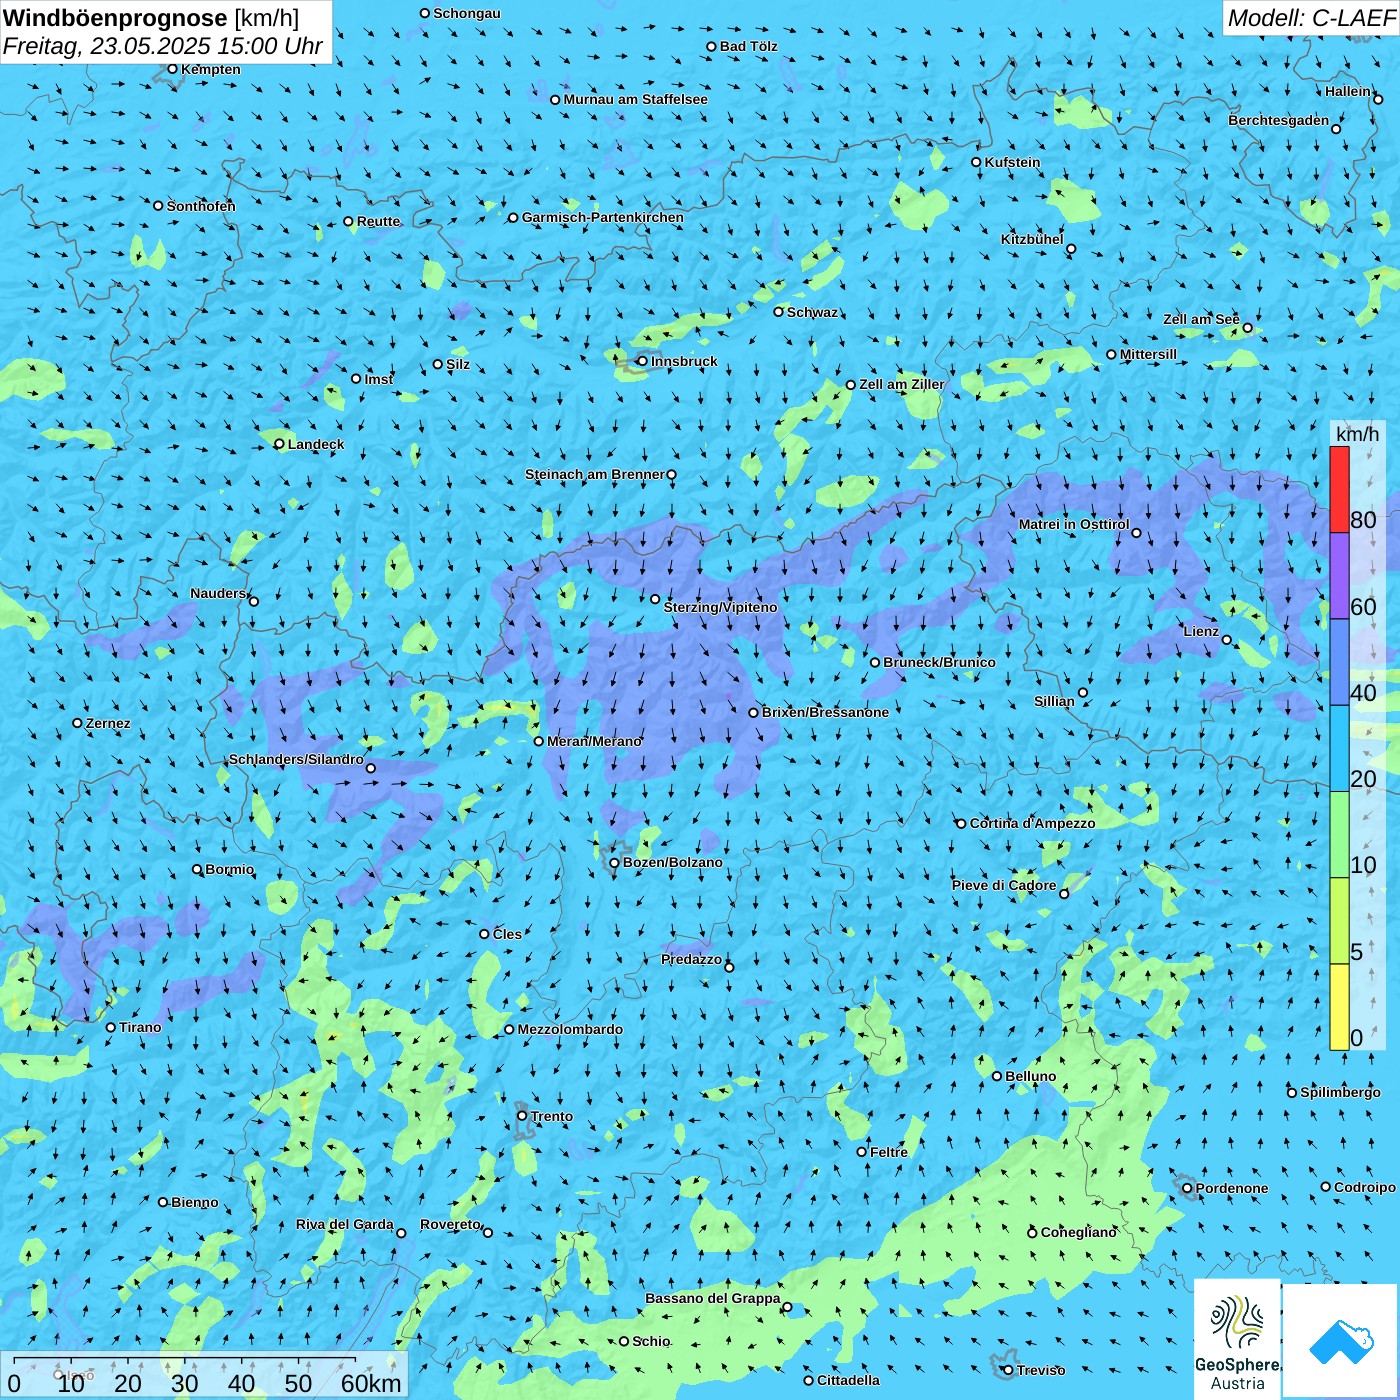
Task: Click the Windböenprognose title text
Action: pyautogui.click(x=115, y=17)
